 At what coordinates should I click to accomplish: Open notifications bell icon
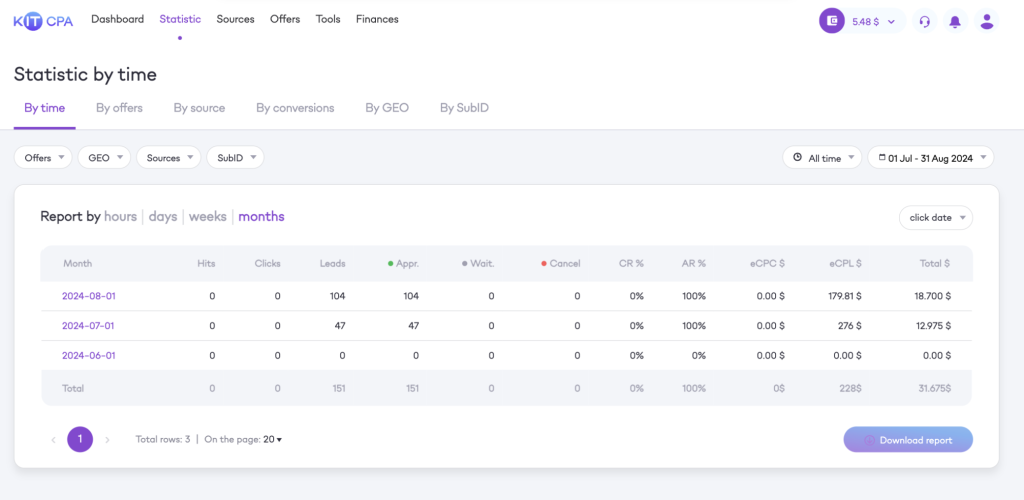(955, 21)
